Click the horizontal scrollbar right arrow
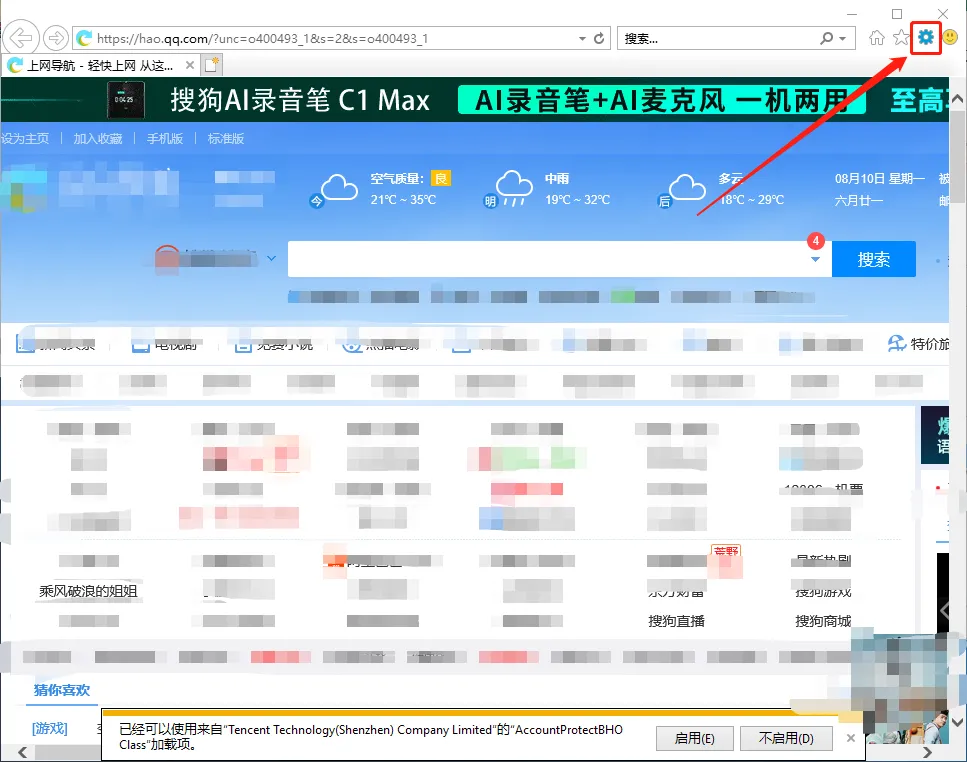Image resolution: width=967 pixels, height=762 pixels. tap(928, 752)
